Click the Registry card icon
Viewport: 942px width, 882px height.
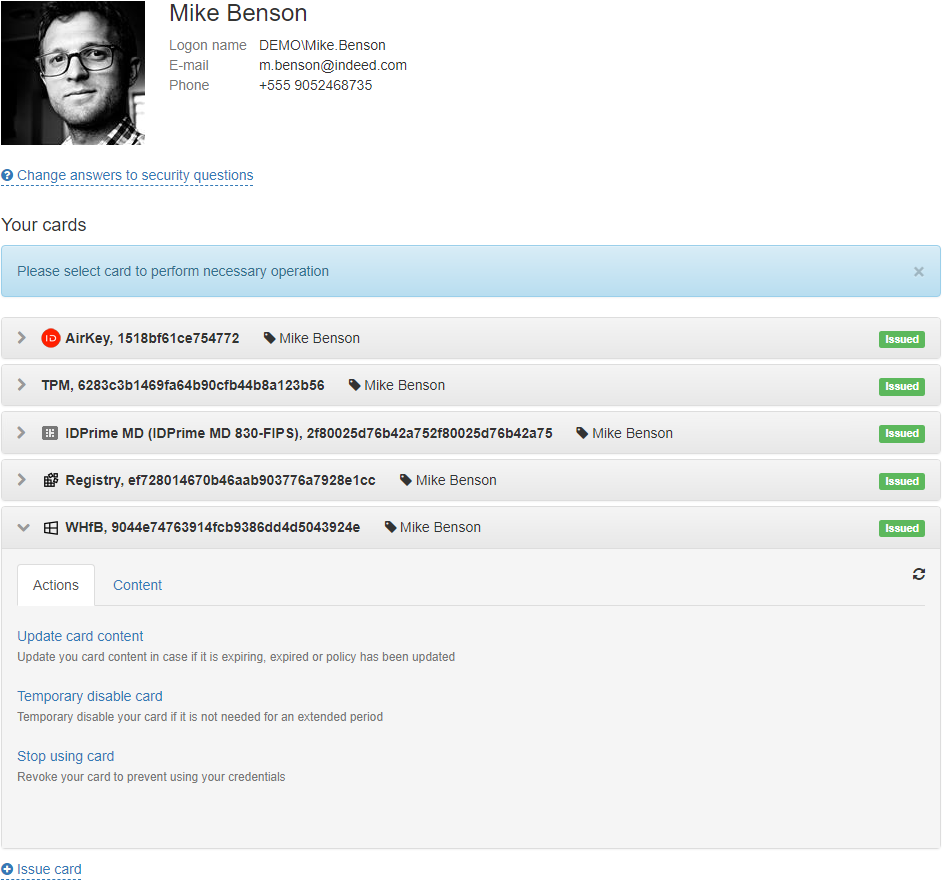[x=51, y=481]
